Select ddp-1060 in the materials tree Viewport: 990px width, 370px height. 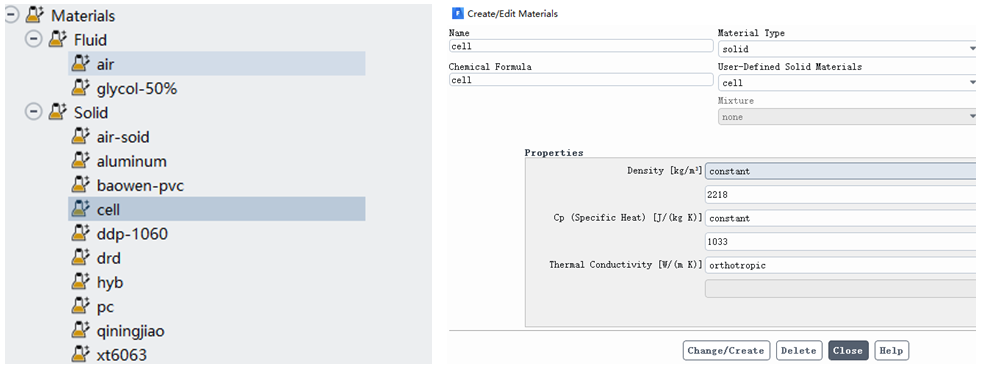point(132,234)
